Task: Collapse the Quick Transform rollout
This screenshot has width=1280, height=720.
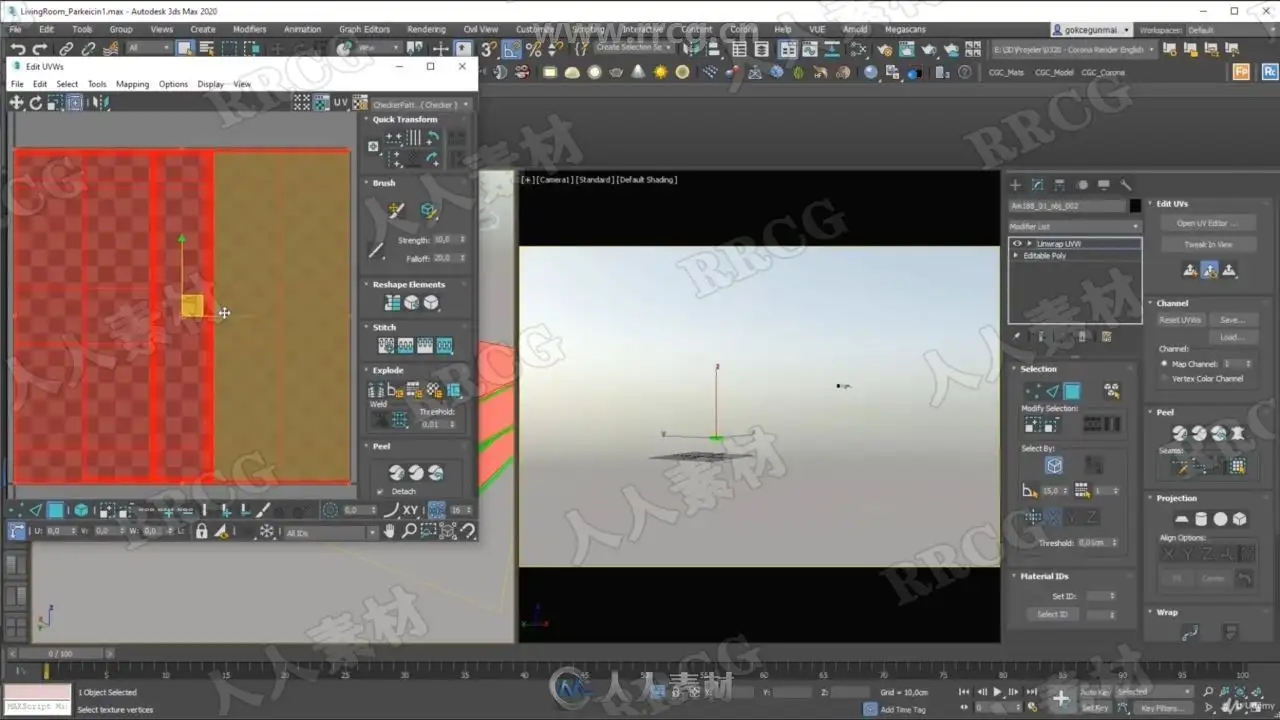Action: click(405, 119)
